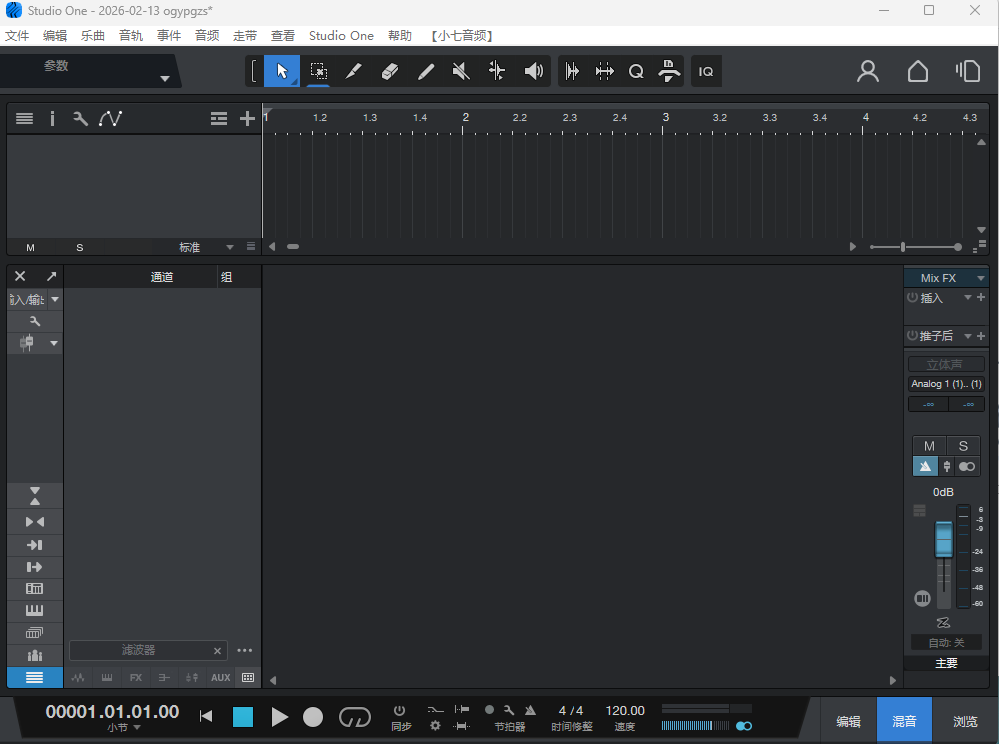Click the IQ pad icon in the toolbar
Viewport: 999px width, 744px height.
coord(705,70)
